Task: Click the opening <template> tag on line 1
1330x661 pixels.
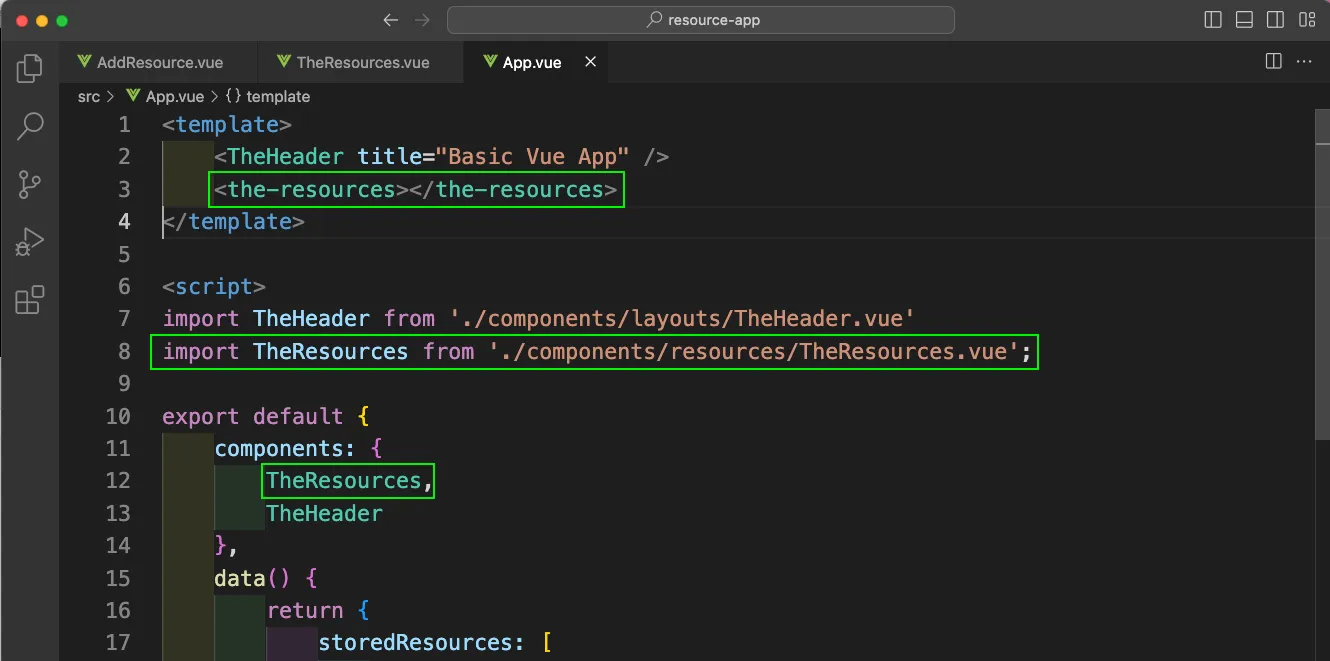Action: 227,124
